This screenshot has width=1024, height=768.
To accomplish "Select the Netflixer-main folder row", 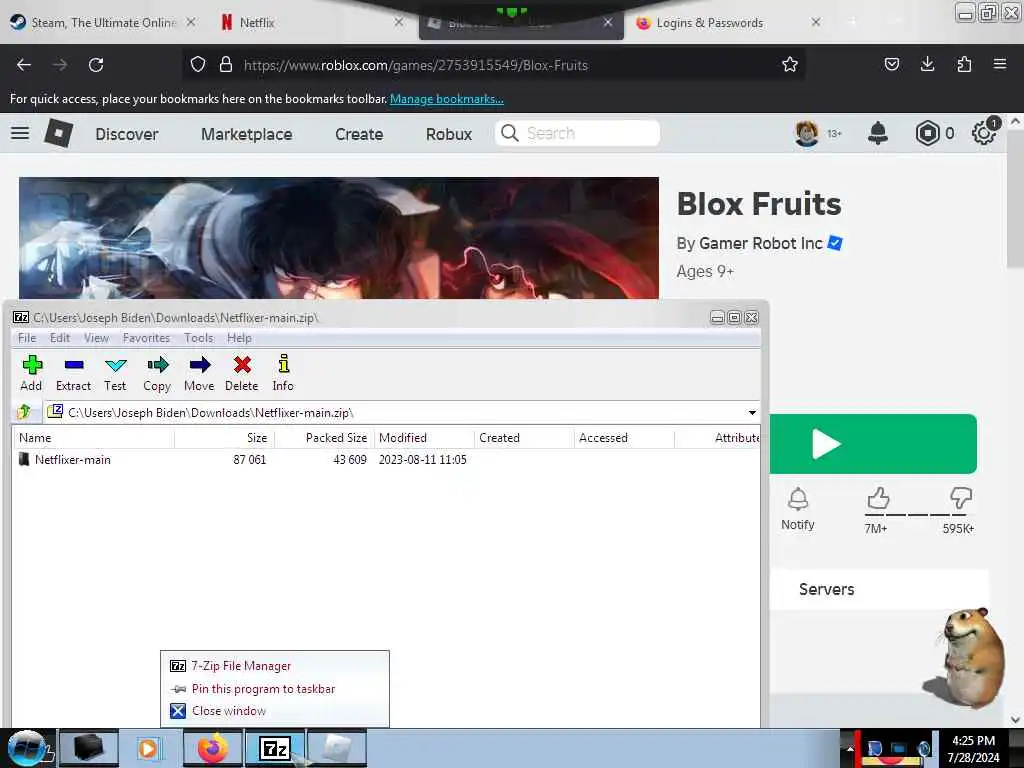I will tap(385, 460).
